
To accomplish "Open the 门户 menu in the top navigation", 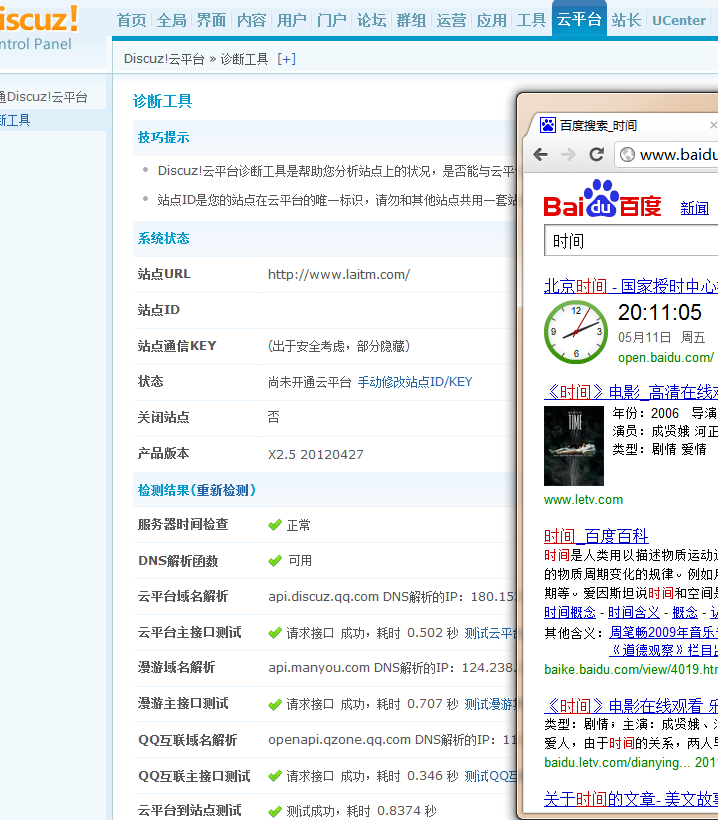I will click(332, 20).
